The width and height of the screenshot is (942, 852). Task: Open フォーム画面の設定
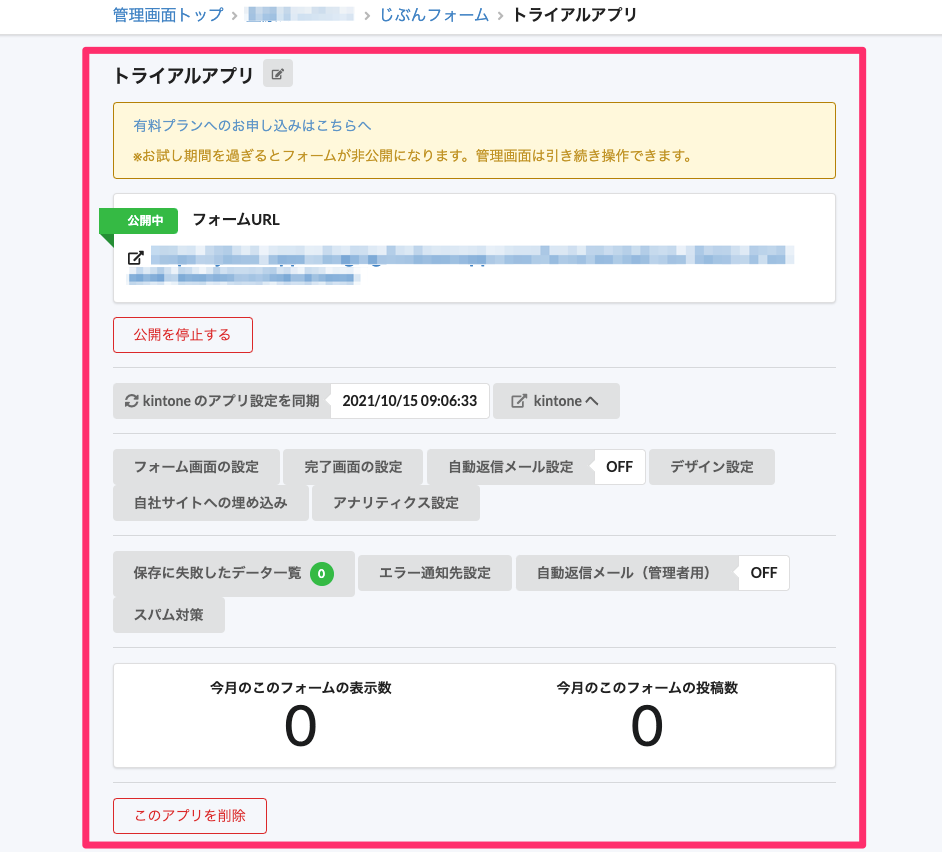click(196, 467)
